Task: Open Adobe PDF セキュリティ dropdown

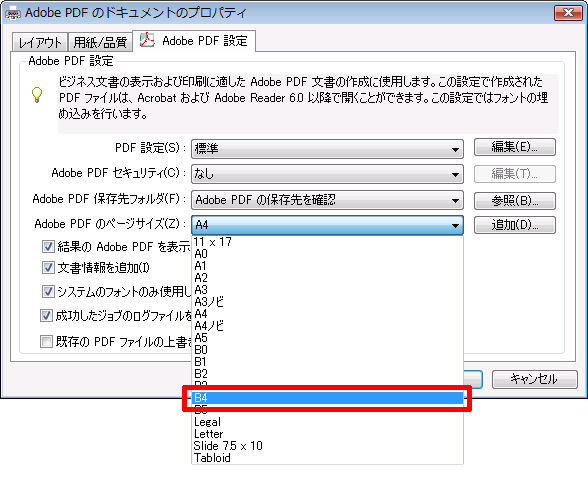Action: coord(327,174)
